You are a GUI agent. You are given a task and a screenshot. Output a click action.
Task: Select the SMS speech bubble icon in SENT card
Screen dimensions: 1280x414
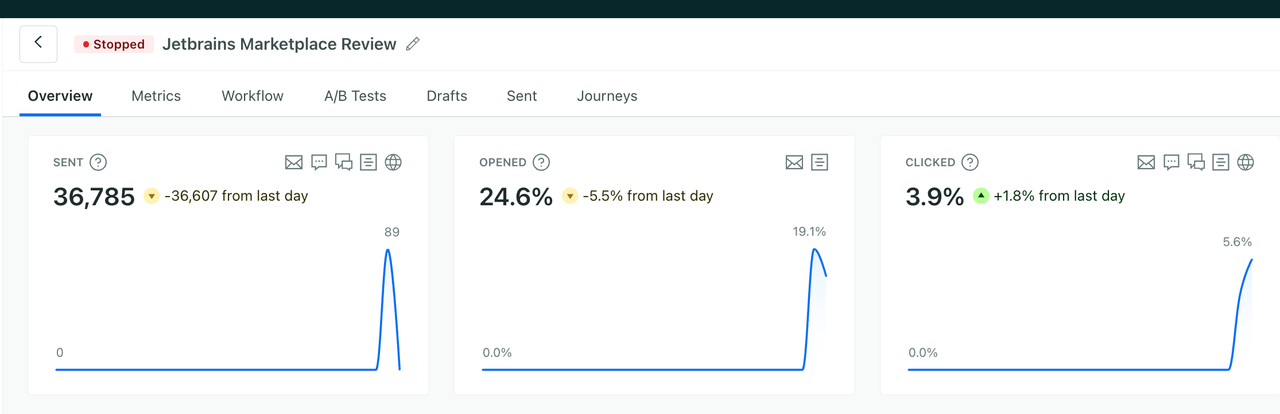pyautogui.click(x=319, y=162)
